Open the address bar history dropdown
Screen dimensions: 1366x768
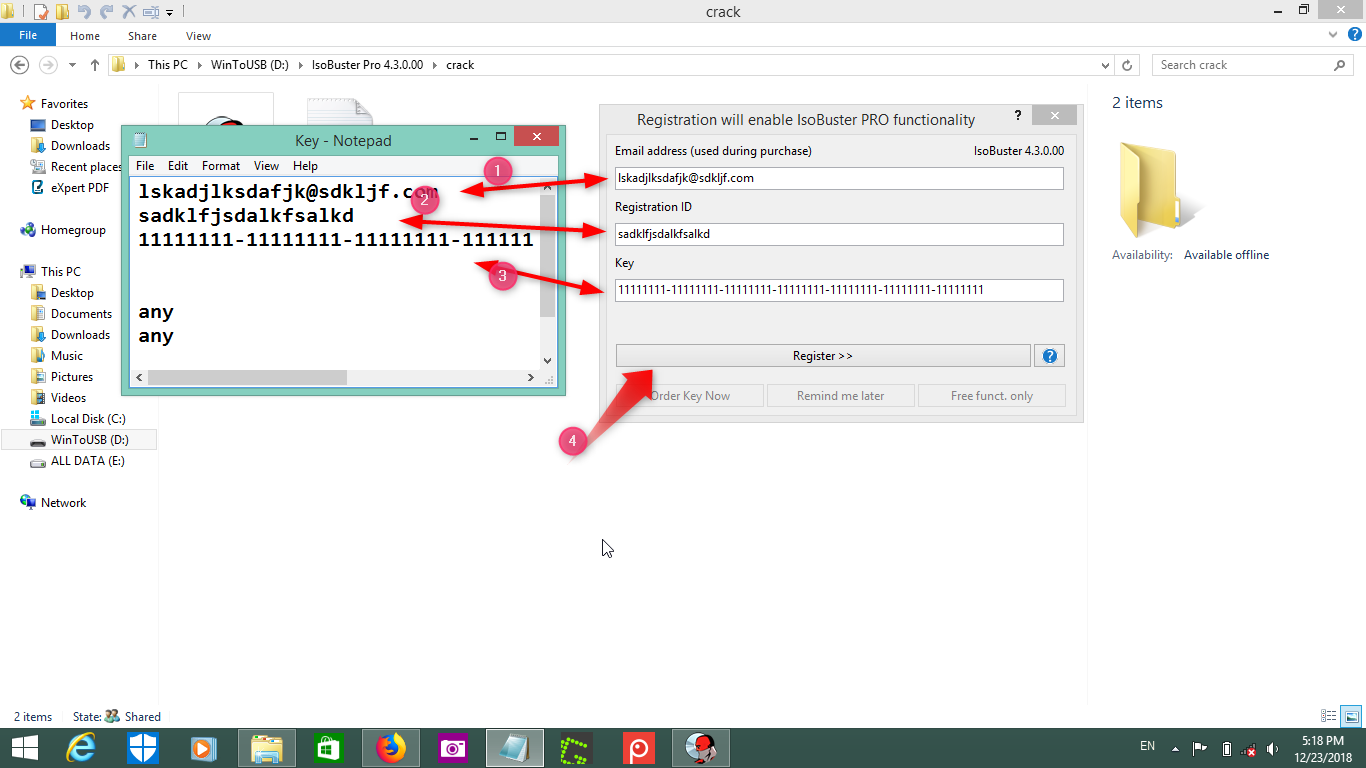[1104, 65]
